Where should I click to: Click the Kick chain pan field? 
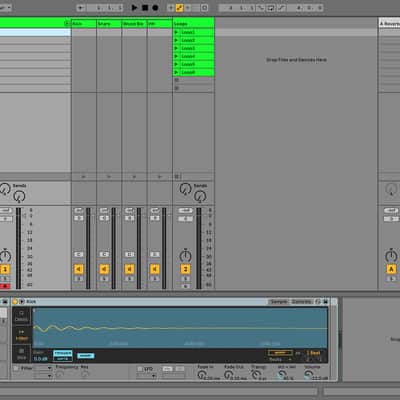click(79, 254)
